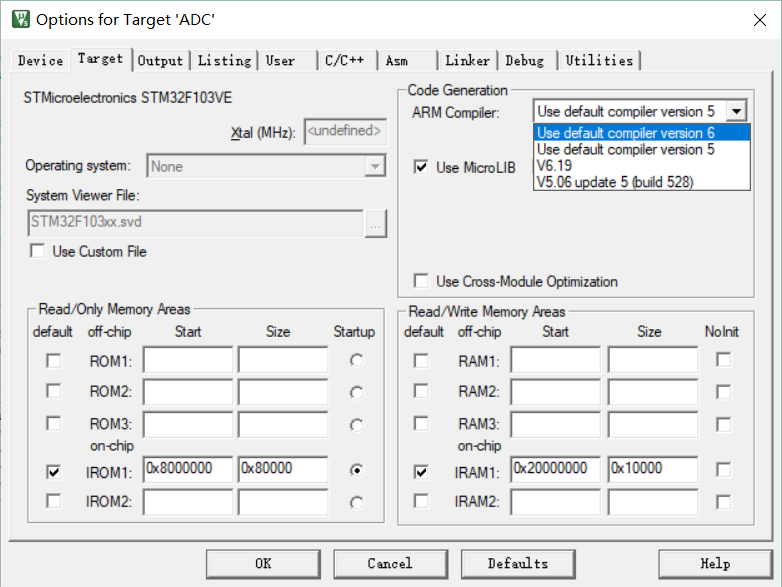Choose V6.19 compiler from list

tap(642, 166)
